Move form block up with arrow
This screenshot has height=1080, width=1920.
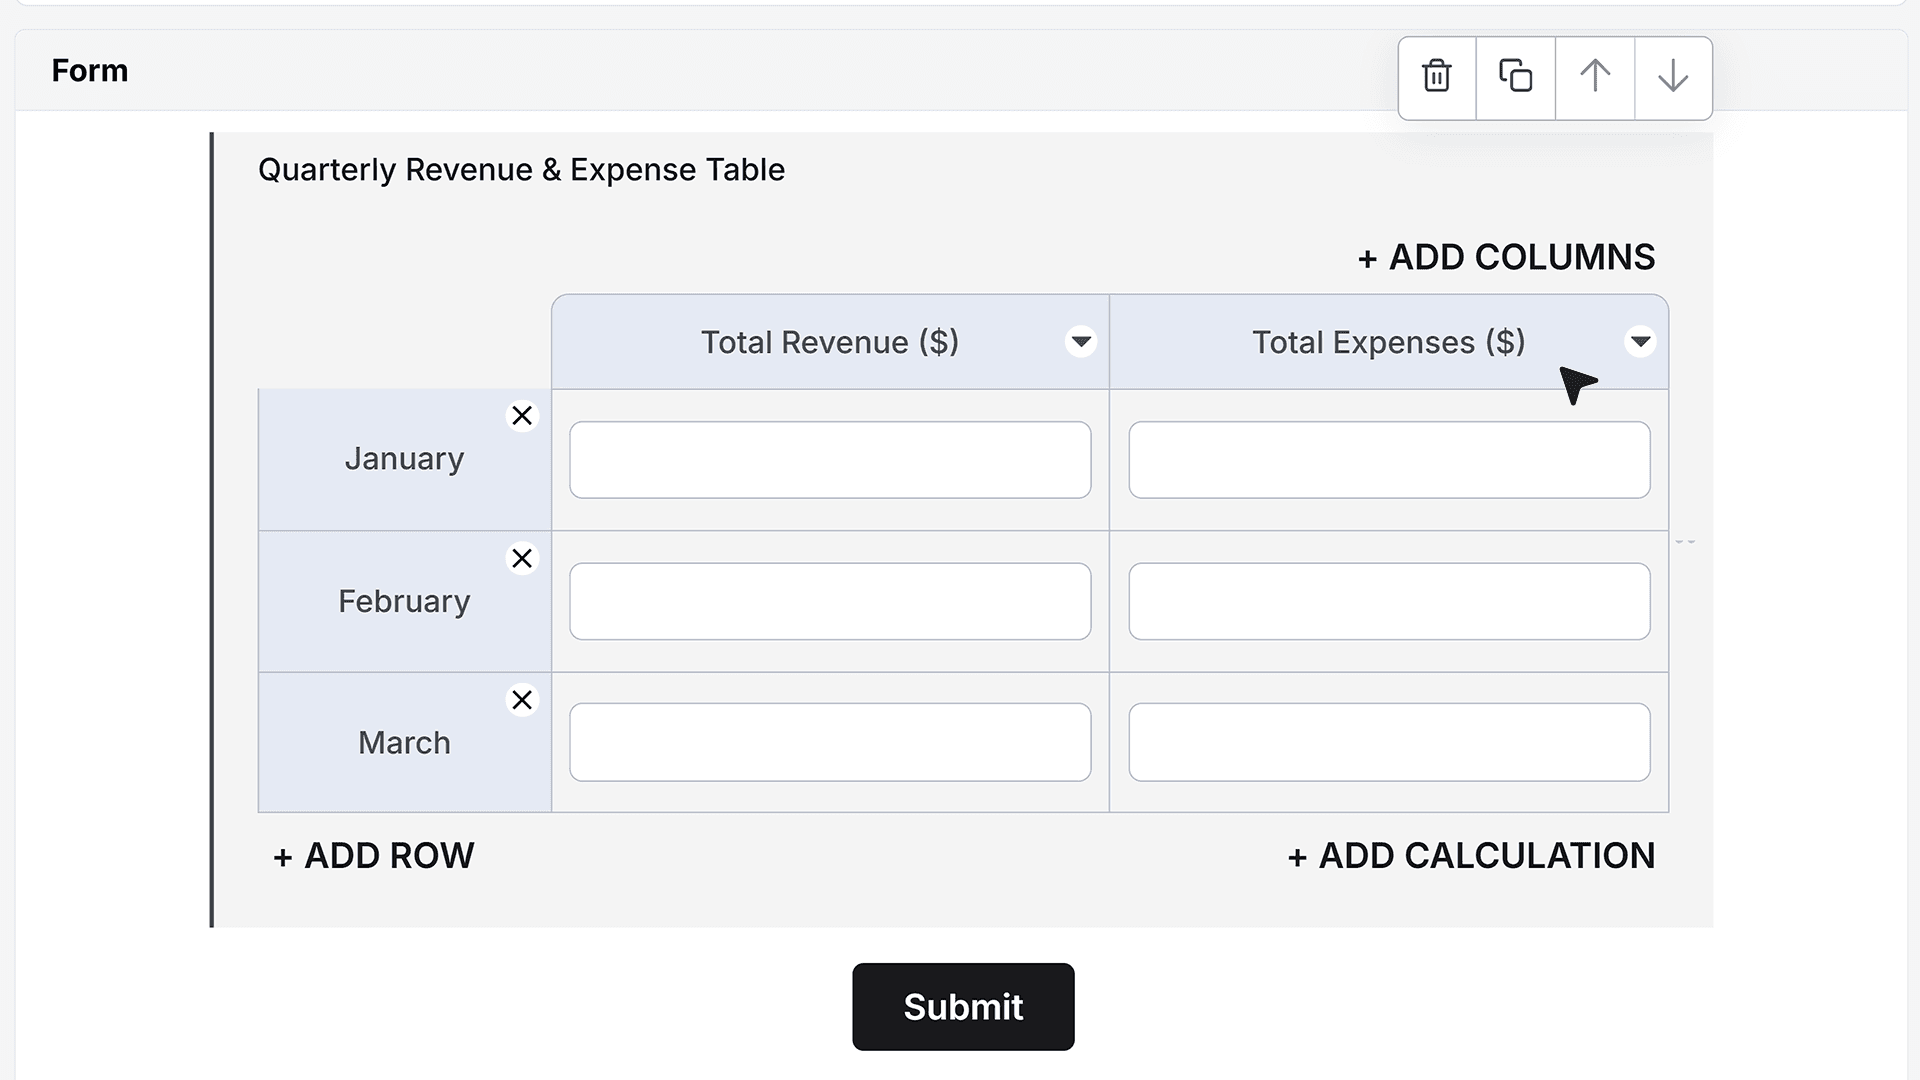click(x=1595, y=77)
